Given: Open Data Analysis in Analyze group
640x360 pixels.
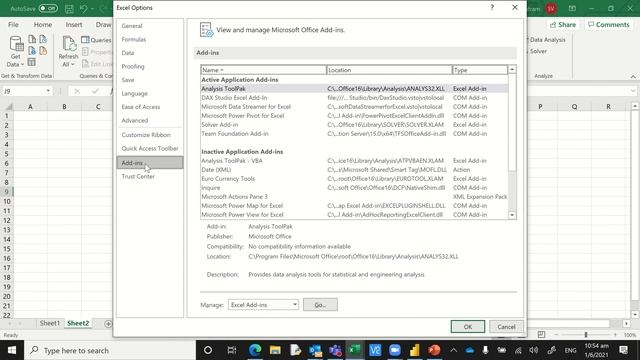Looking at the screenshot, I should click(547, 40).
